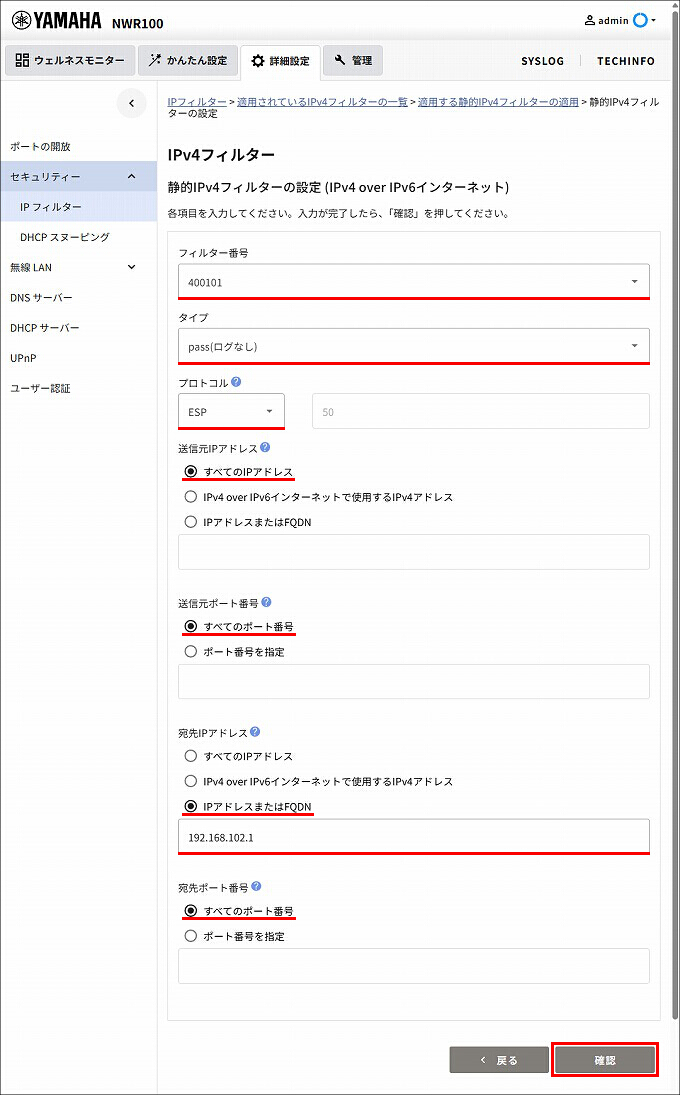Open the admin user account icon
Image resolution: width=680 pixels, height=1095 pixels.
(590, 20)
